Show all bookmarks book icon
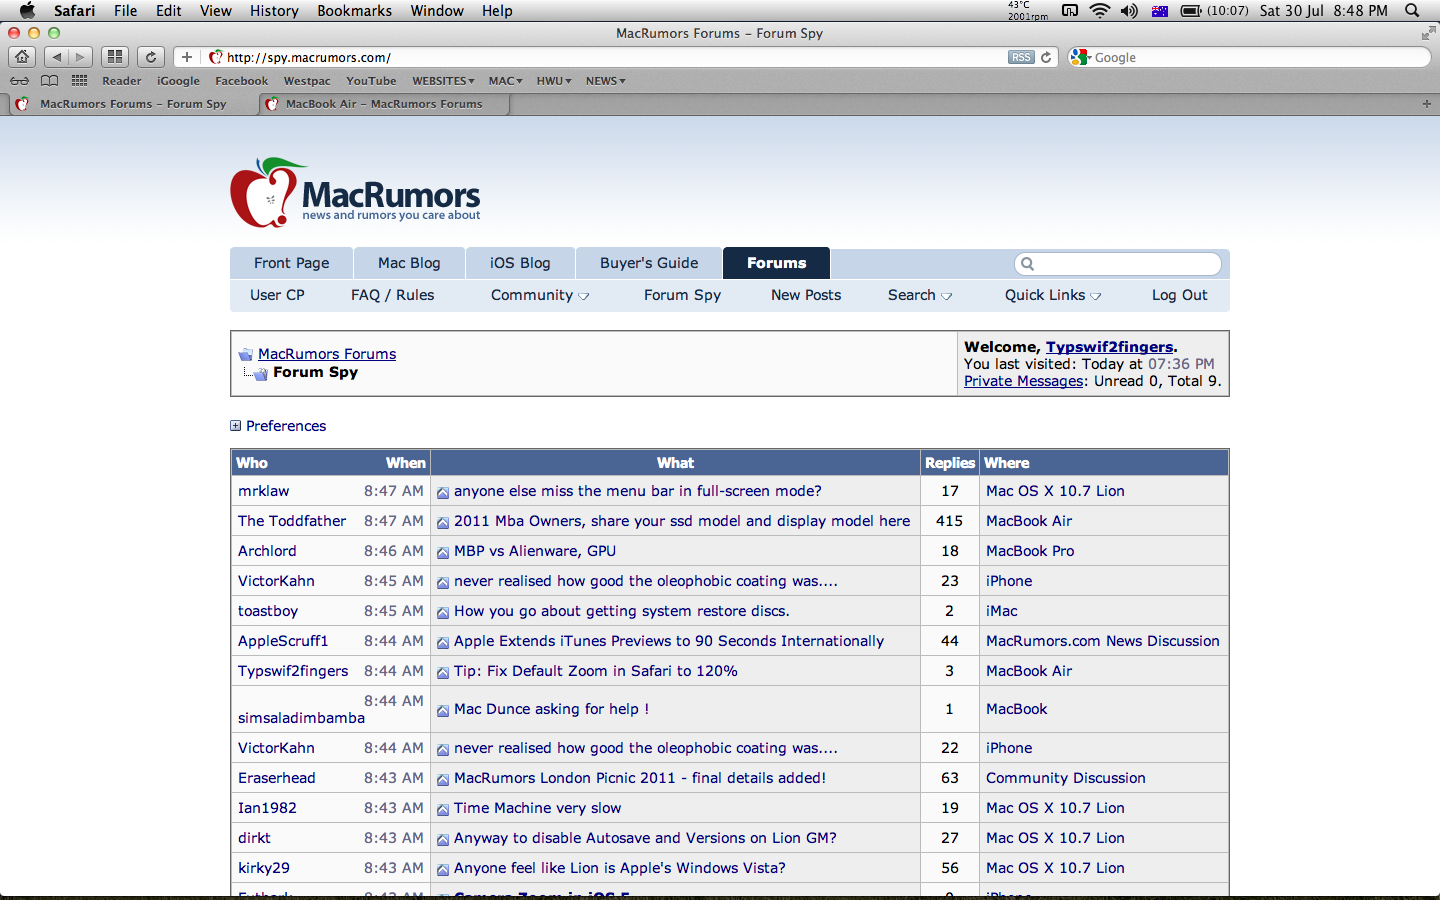The width and height of the screenshot is (1440, 900). 49,81
